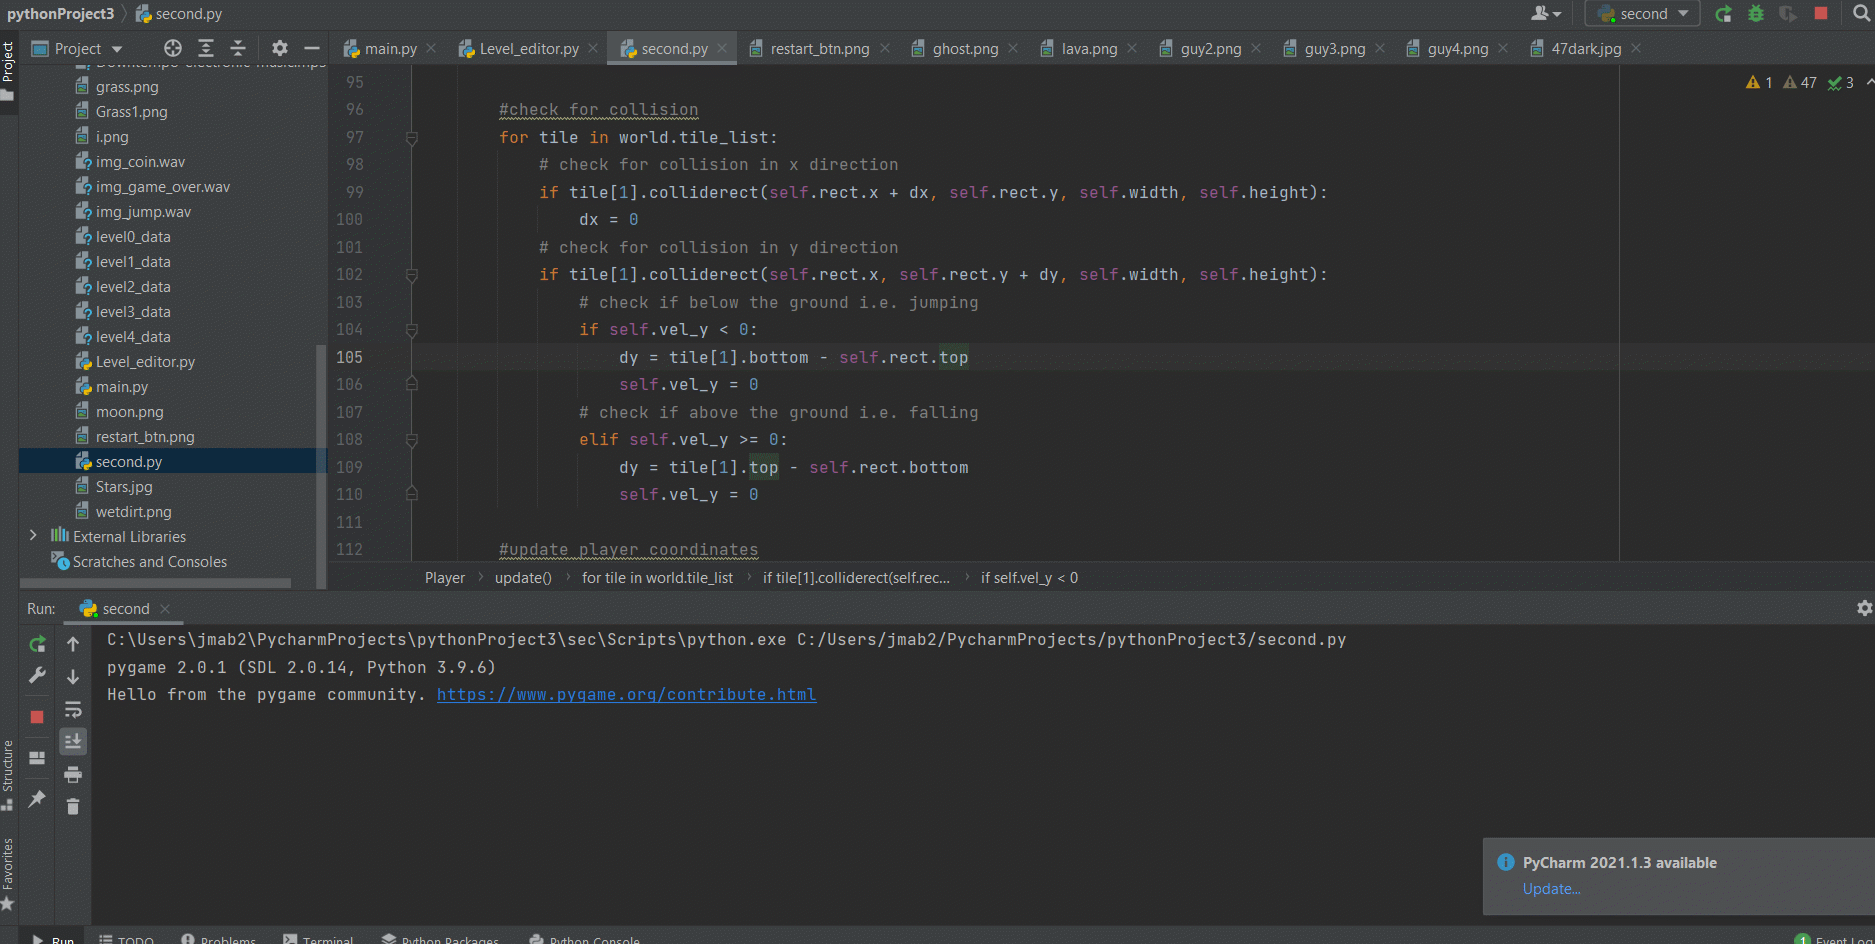Viewport: 1875px width, 944px height.
Task: Stop the running program in top toolbar
Action: pos(1821,14)
